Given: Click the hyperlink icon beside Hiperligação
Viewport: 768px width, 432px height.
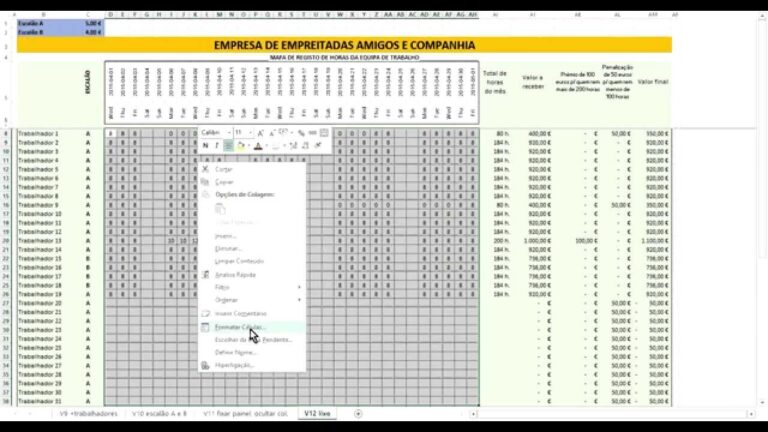Looking at the screenshot, I should click(x=205, y=365).
